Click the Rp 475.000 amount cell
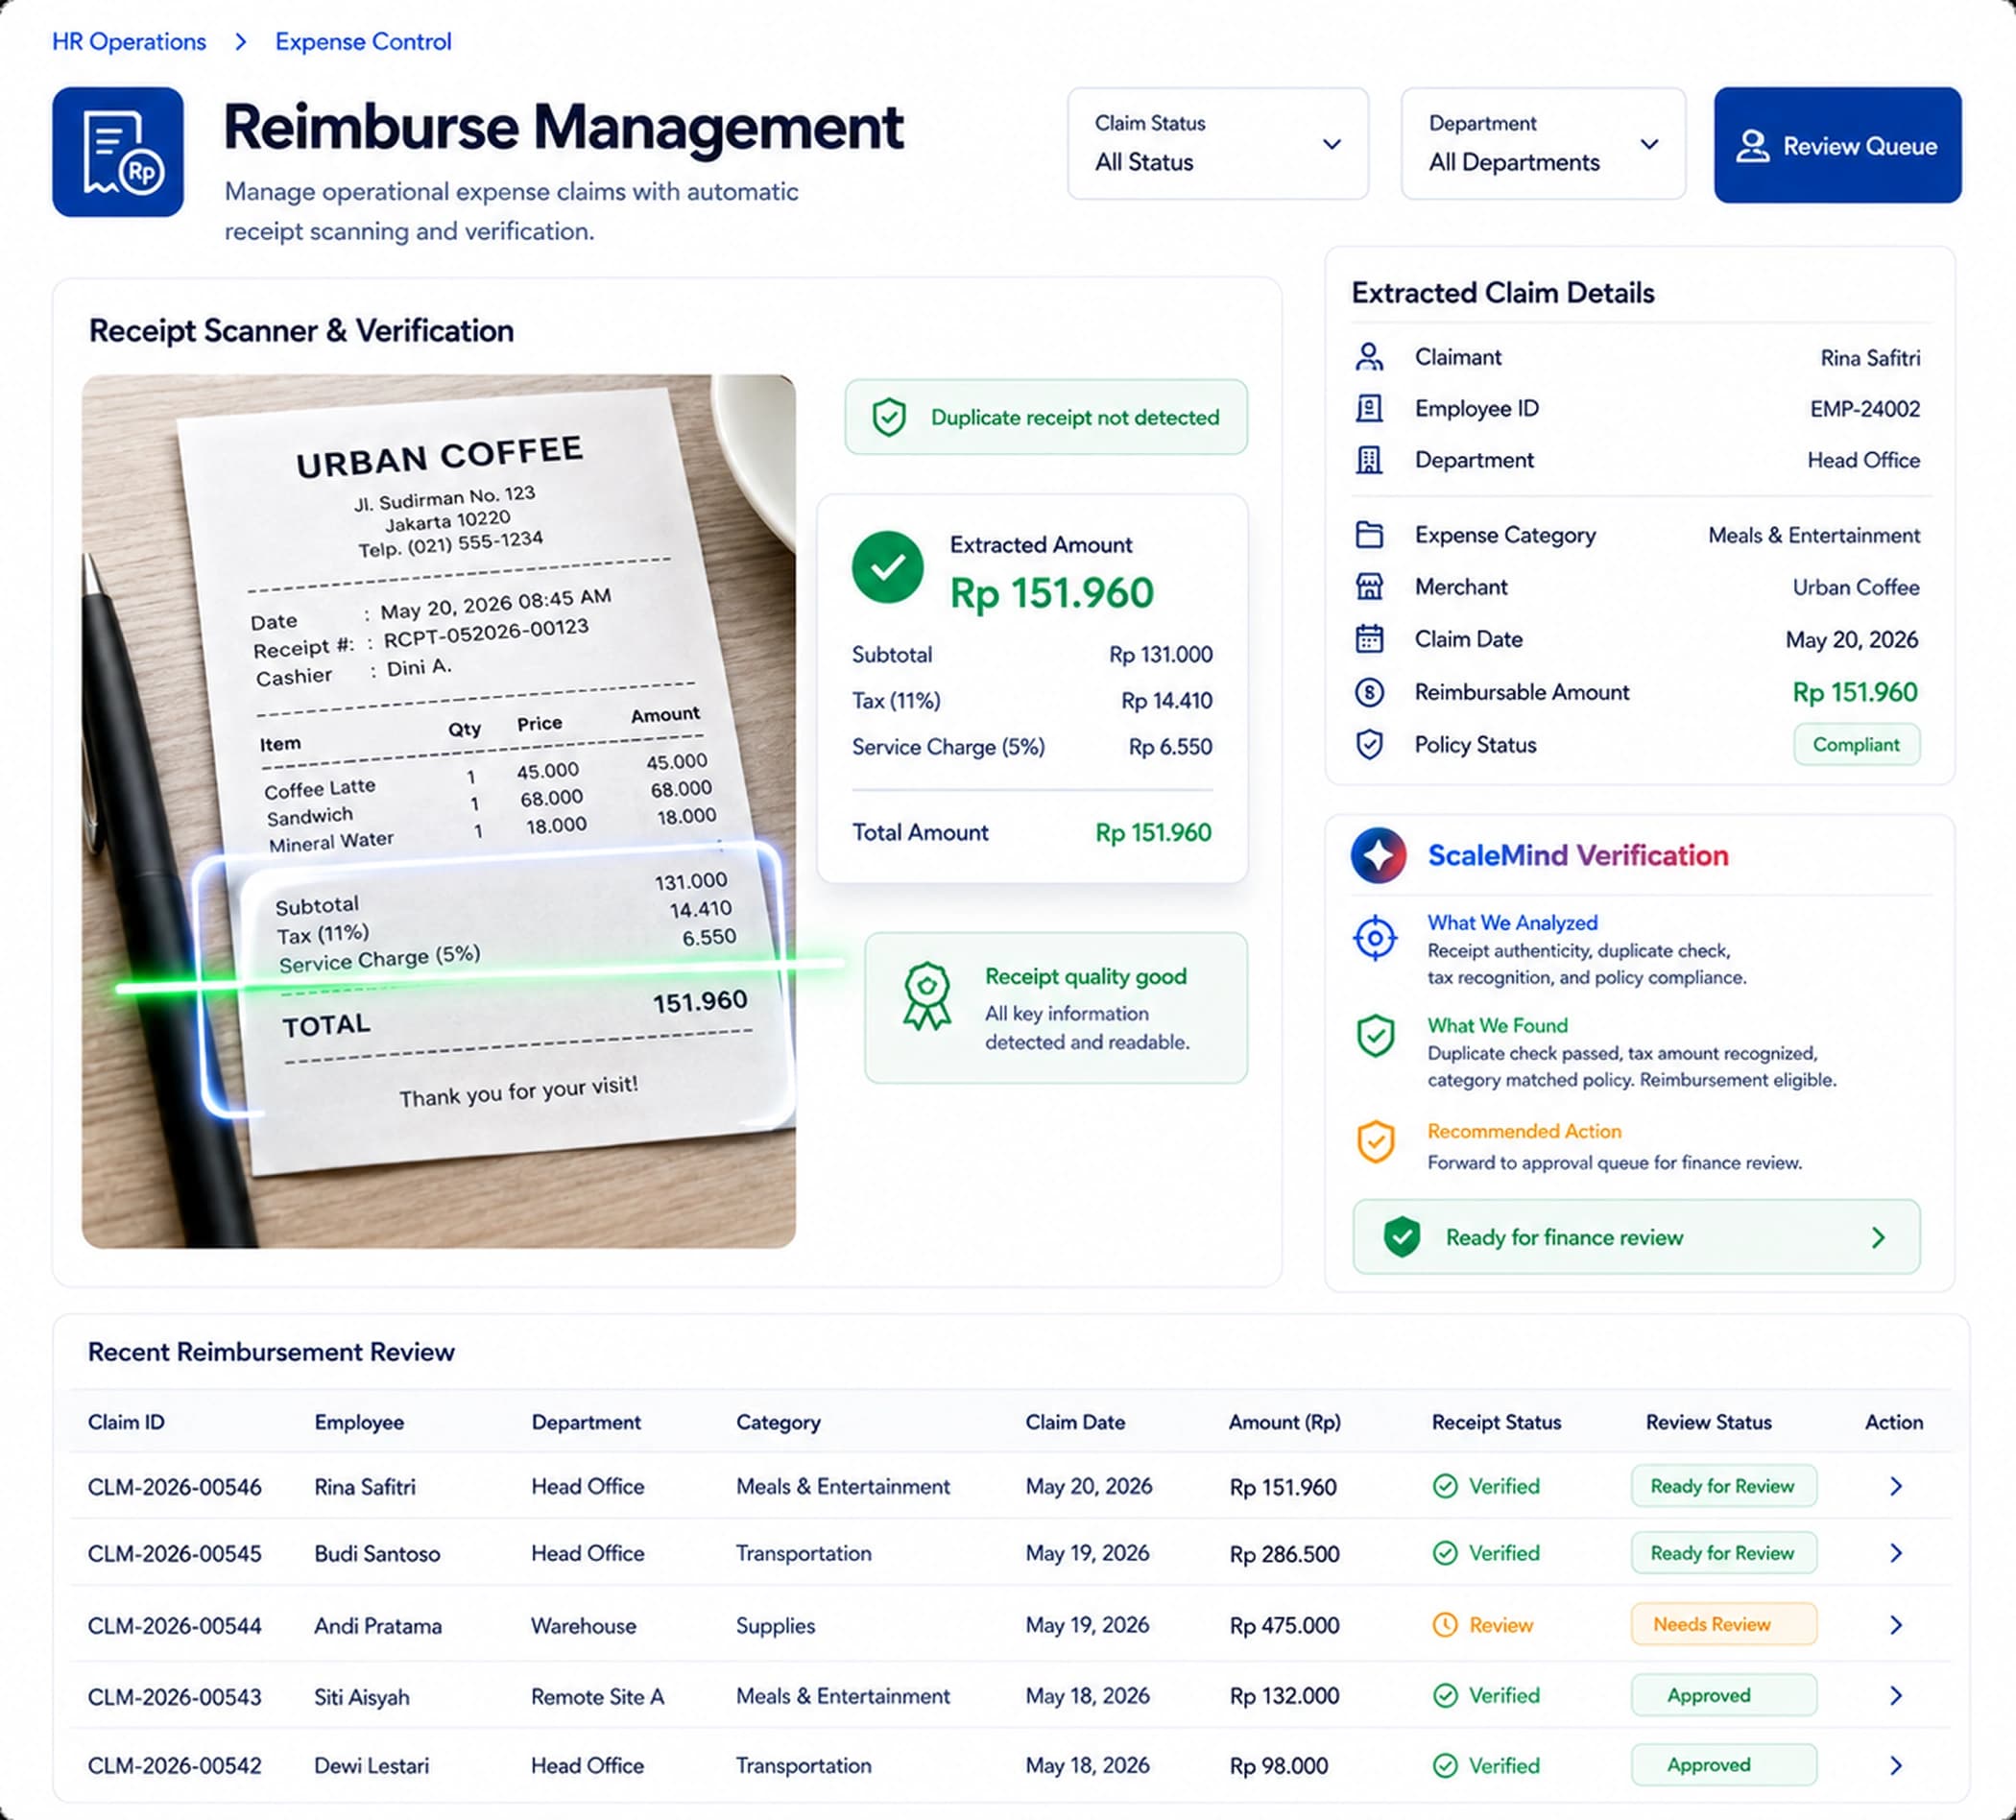Viewport: 2016px width, 1820px height. pos(1284,1625)
